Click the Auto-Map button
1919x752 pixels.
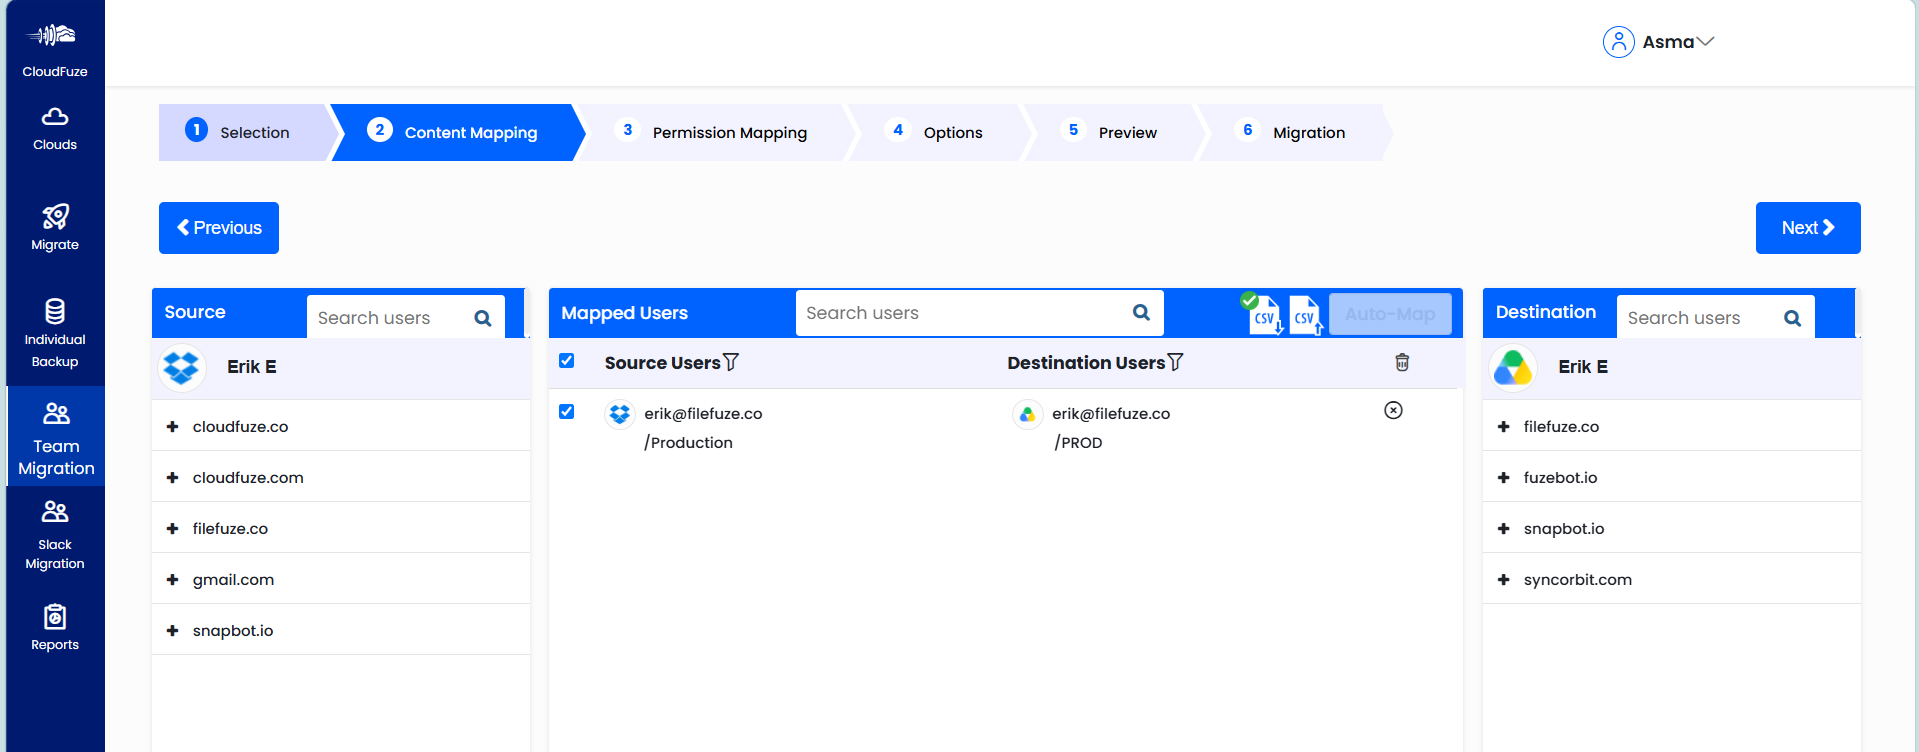coord(1390,314)
